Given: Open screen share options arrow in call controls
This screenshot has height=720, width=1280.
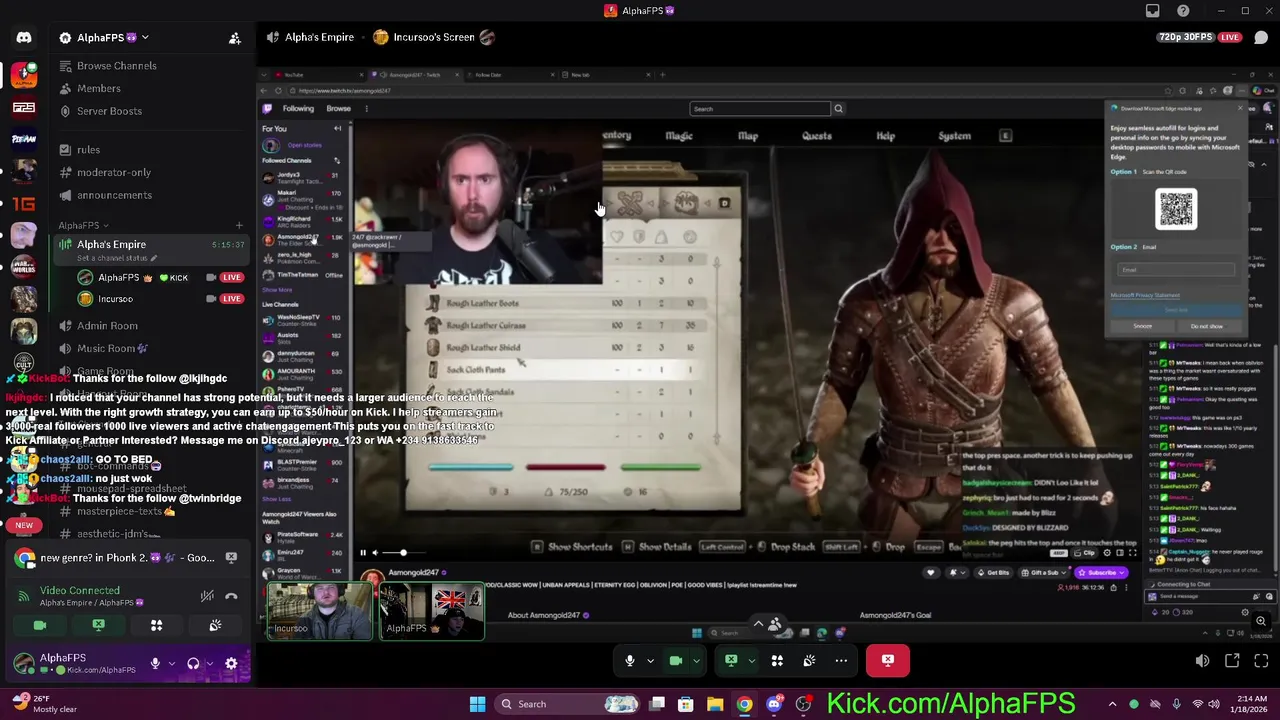Looking at the screenshot, I should point(751,661).
